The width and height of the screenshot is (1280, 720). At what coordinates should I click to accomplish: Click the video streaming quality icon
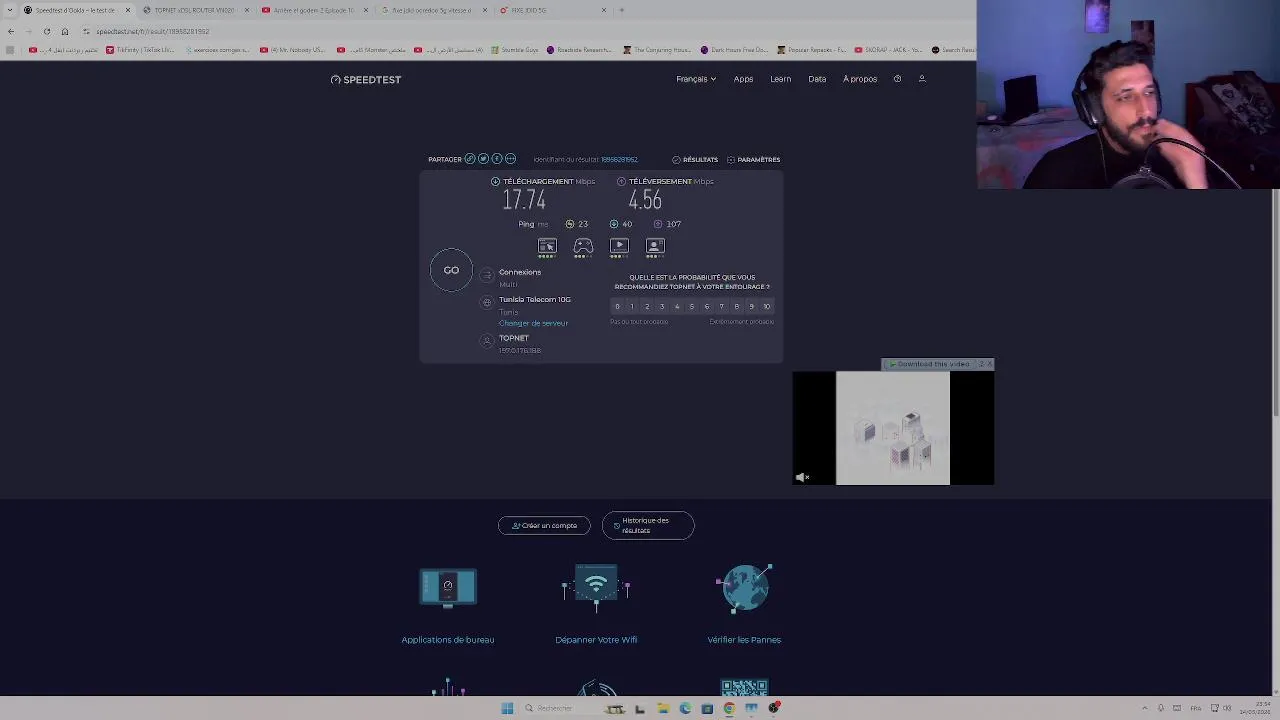click(x=619, y=246)
